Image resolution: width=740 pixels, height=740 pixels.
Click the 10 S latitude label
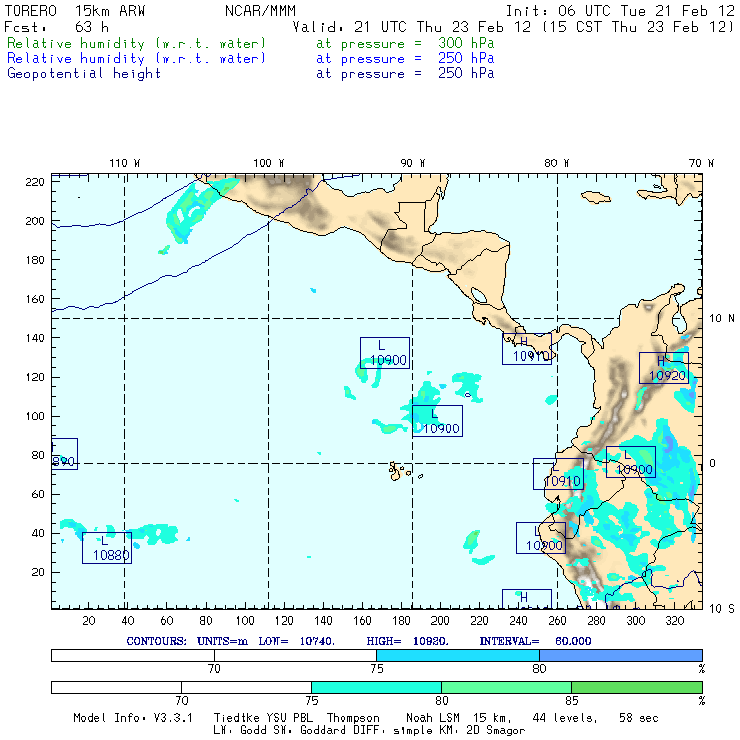[x=722, y=609]
